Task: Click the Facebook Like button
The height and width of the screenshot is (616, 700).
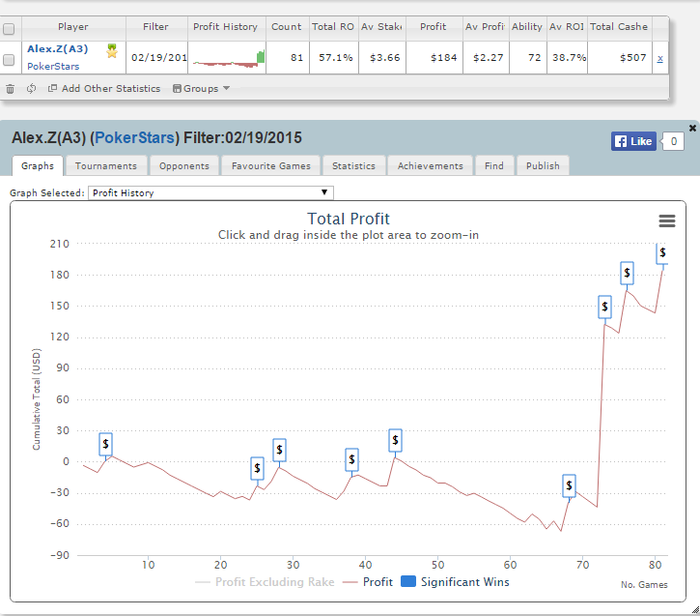Action: [x=634, y=142]
